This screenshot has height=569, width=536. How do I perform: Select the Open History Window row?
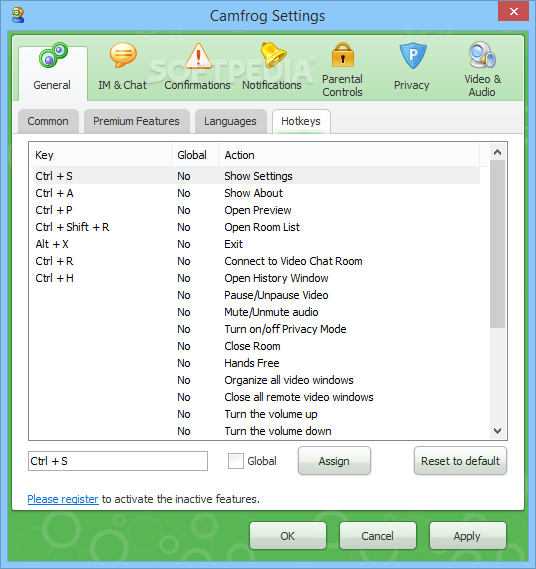[257, 278]
